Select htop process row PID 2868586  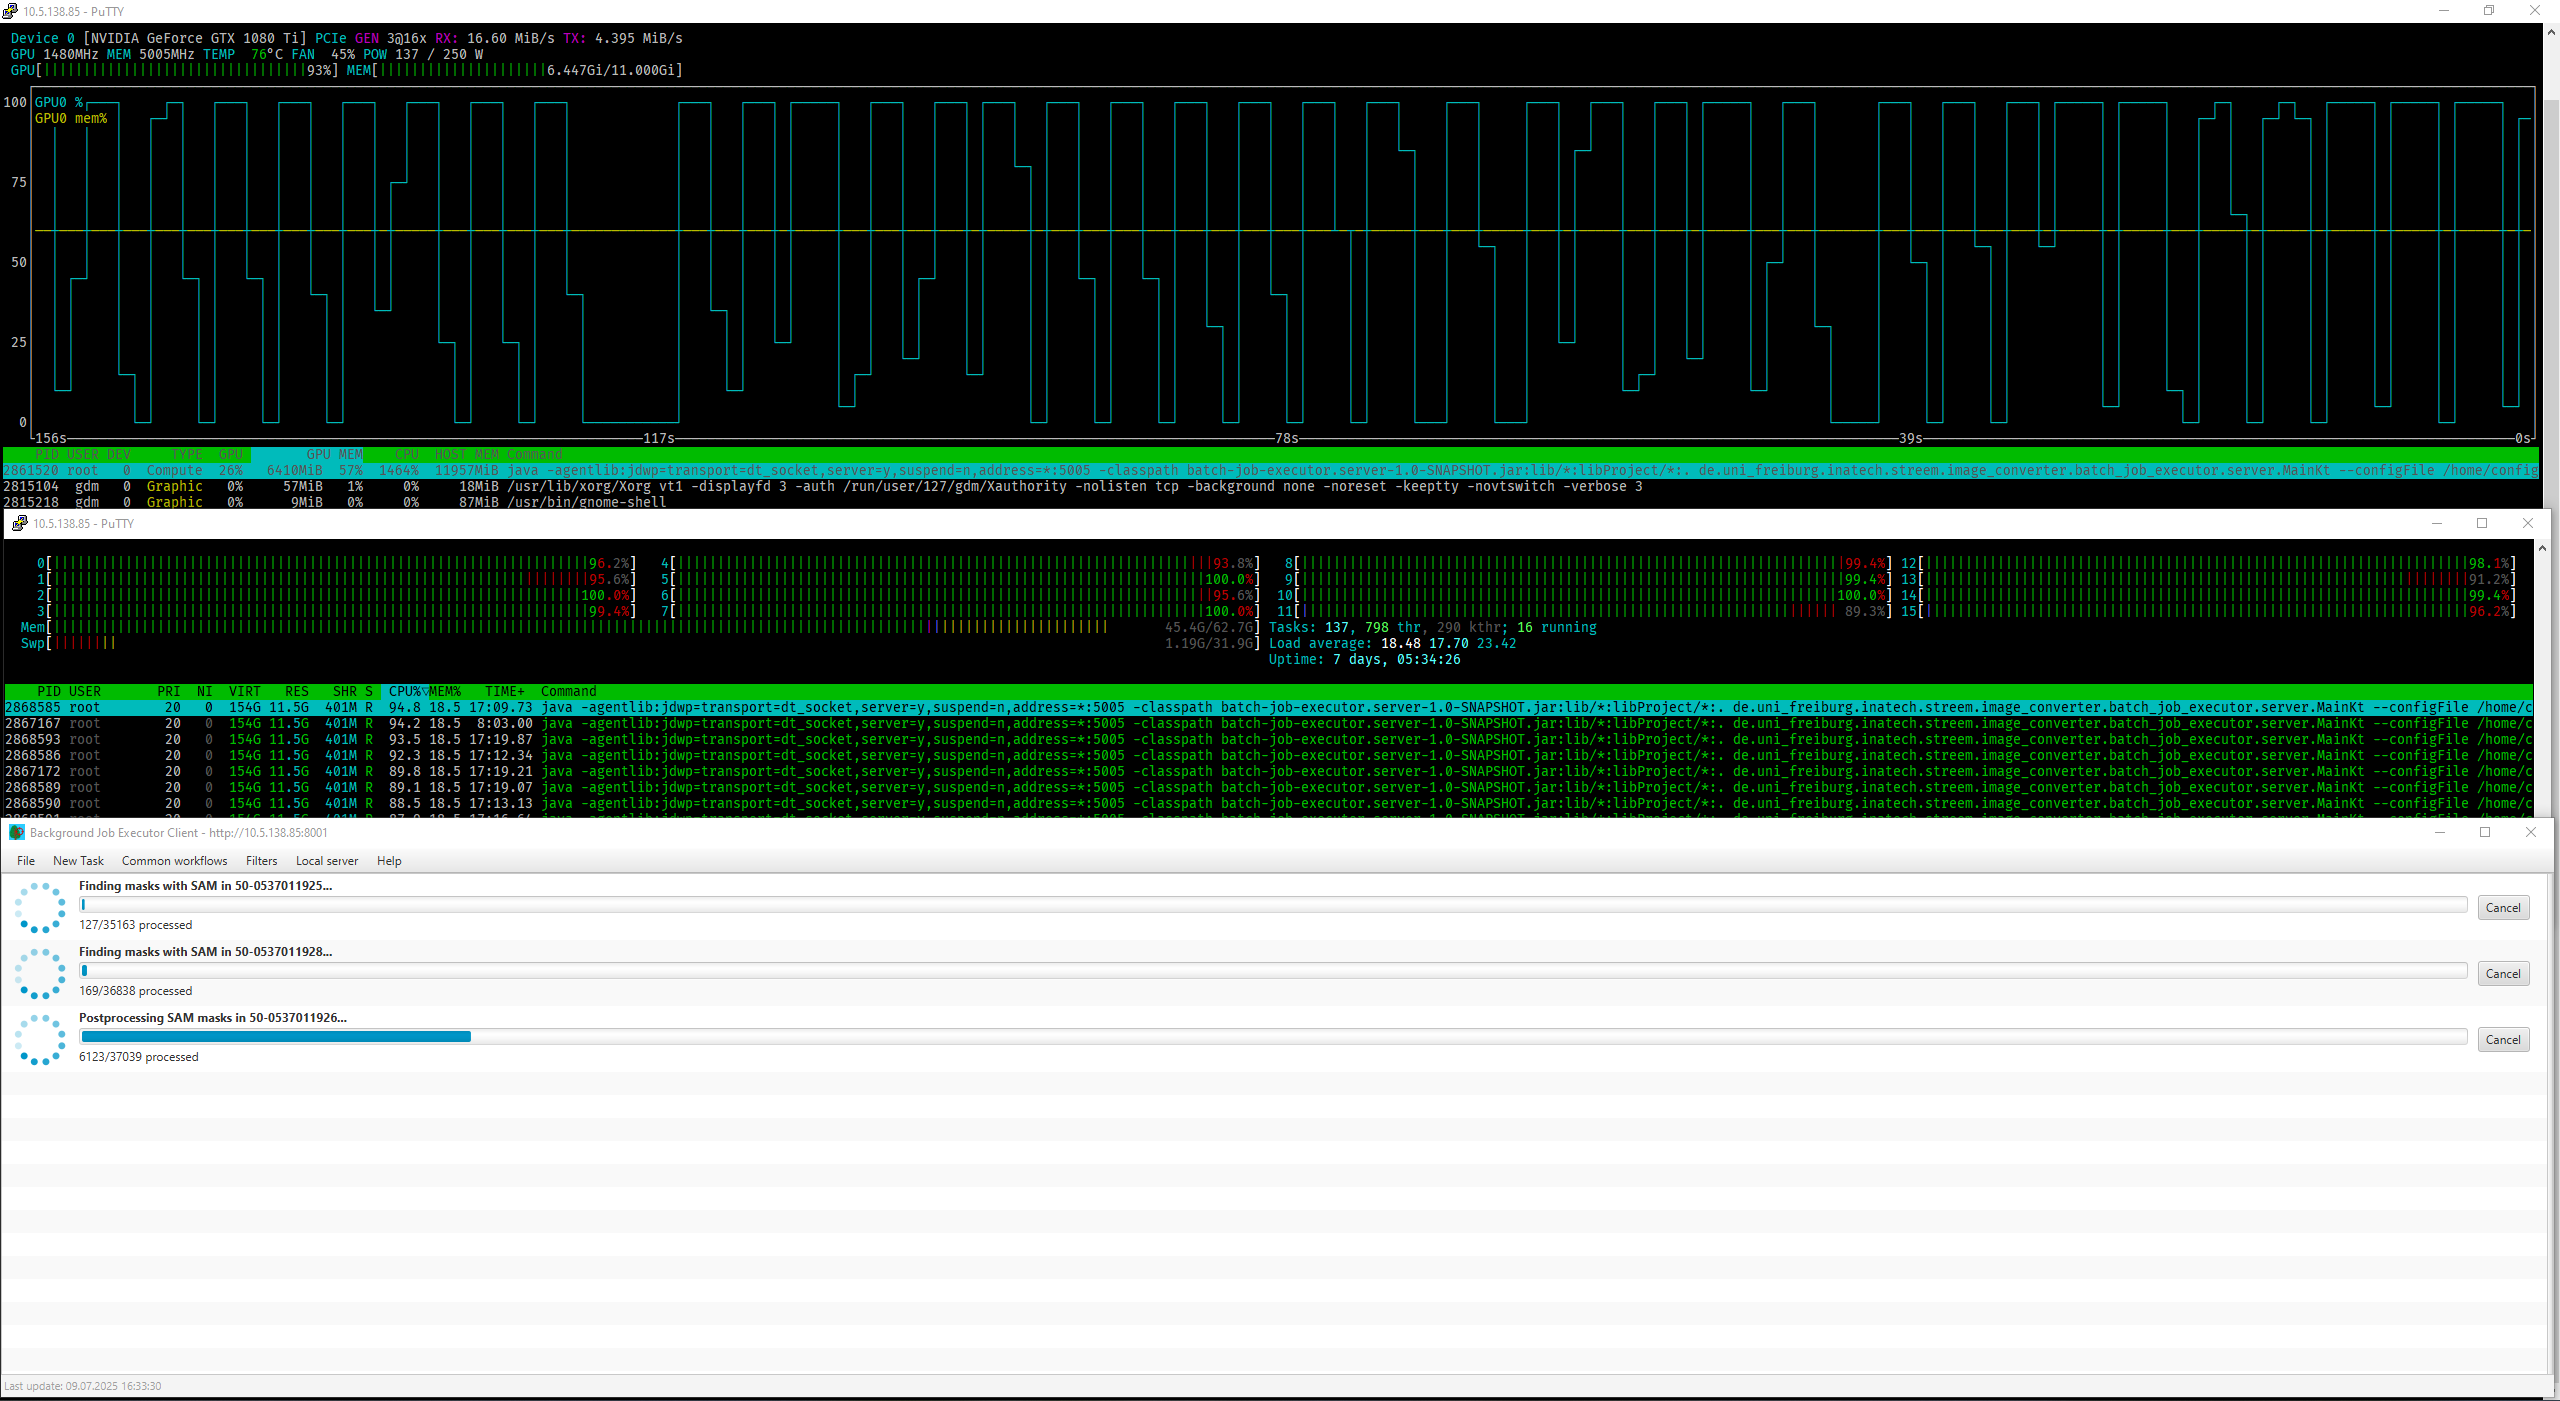point(1268,755)
